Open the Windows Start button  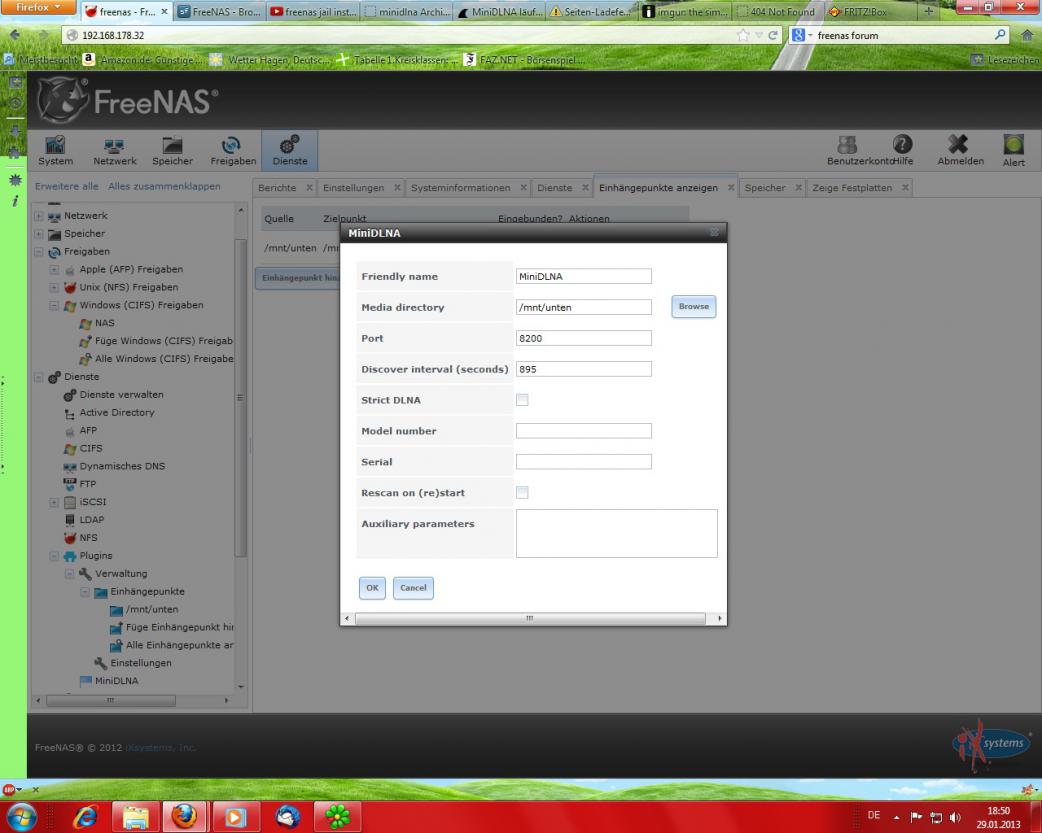[21, 816]
